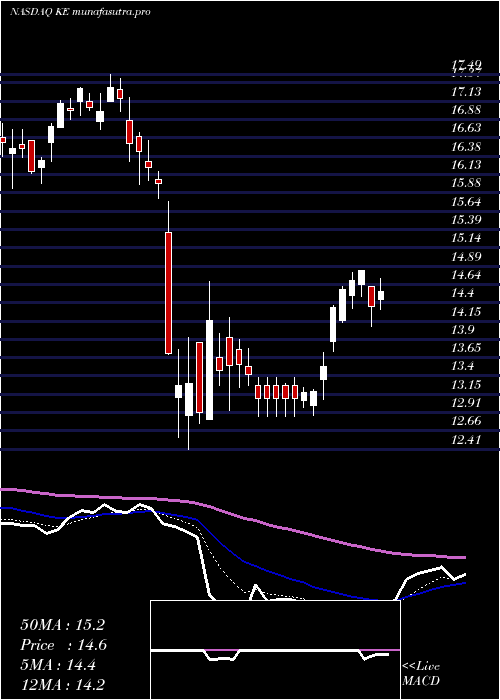The image size is (500, 700).
Task: Select the 12.66 price label
Action: pyautogui.click(x=466, y=421)
